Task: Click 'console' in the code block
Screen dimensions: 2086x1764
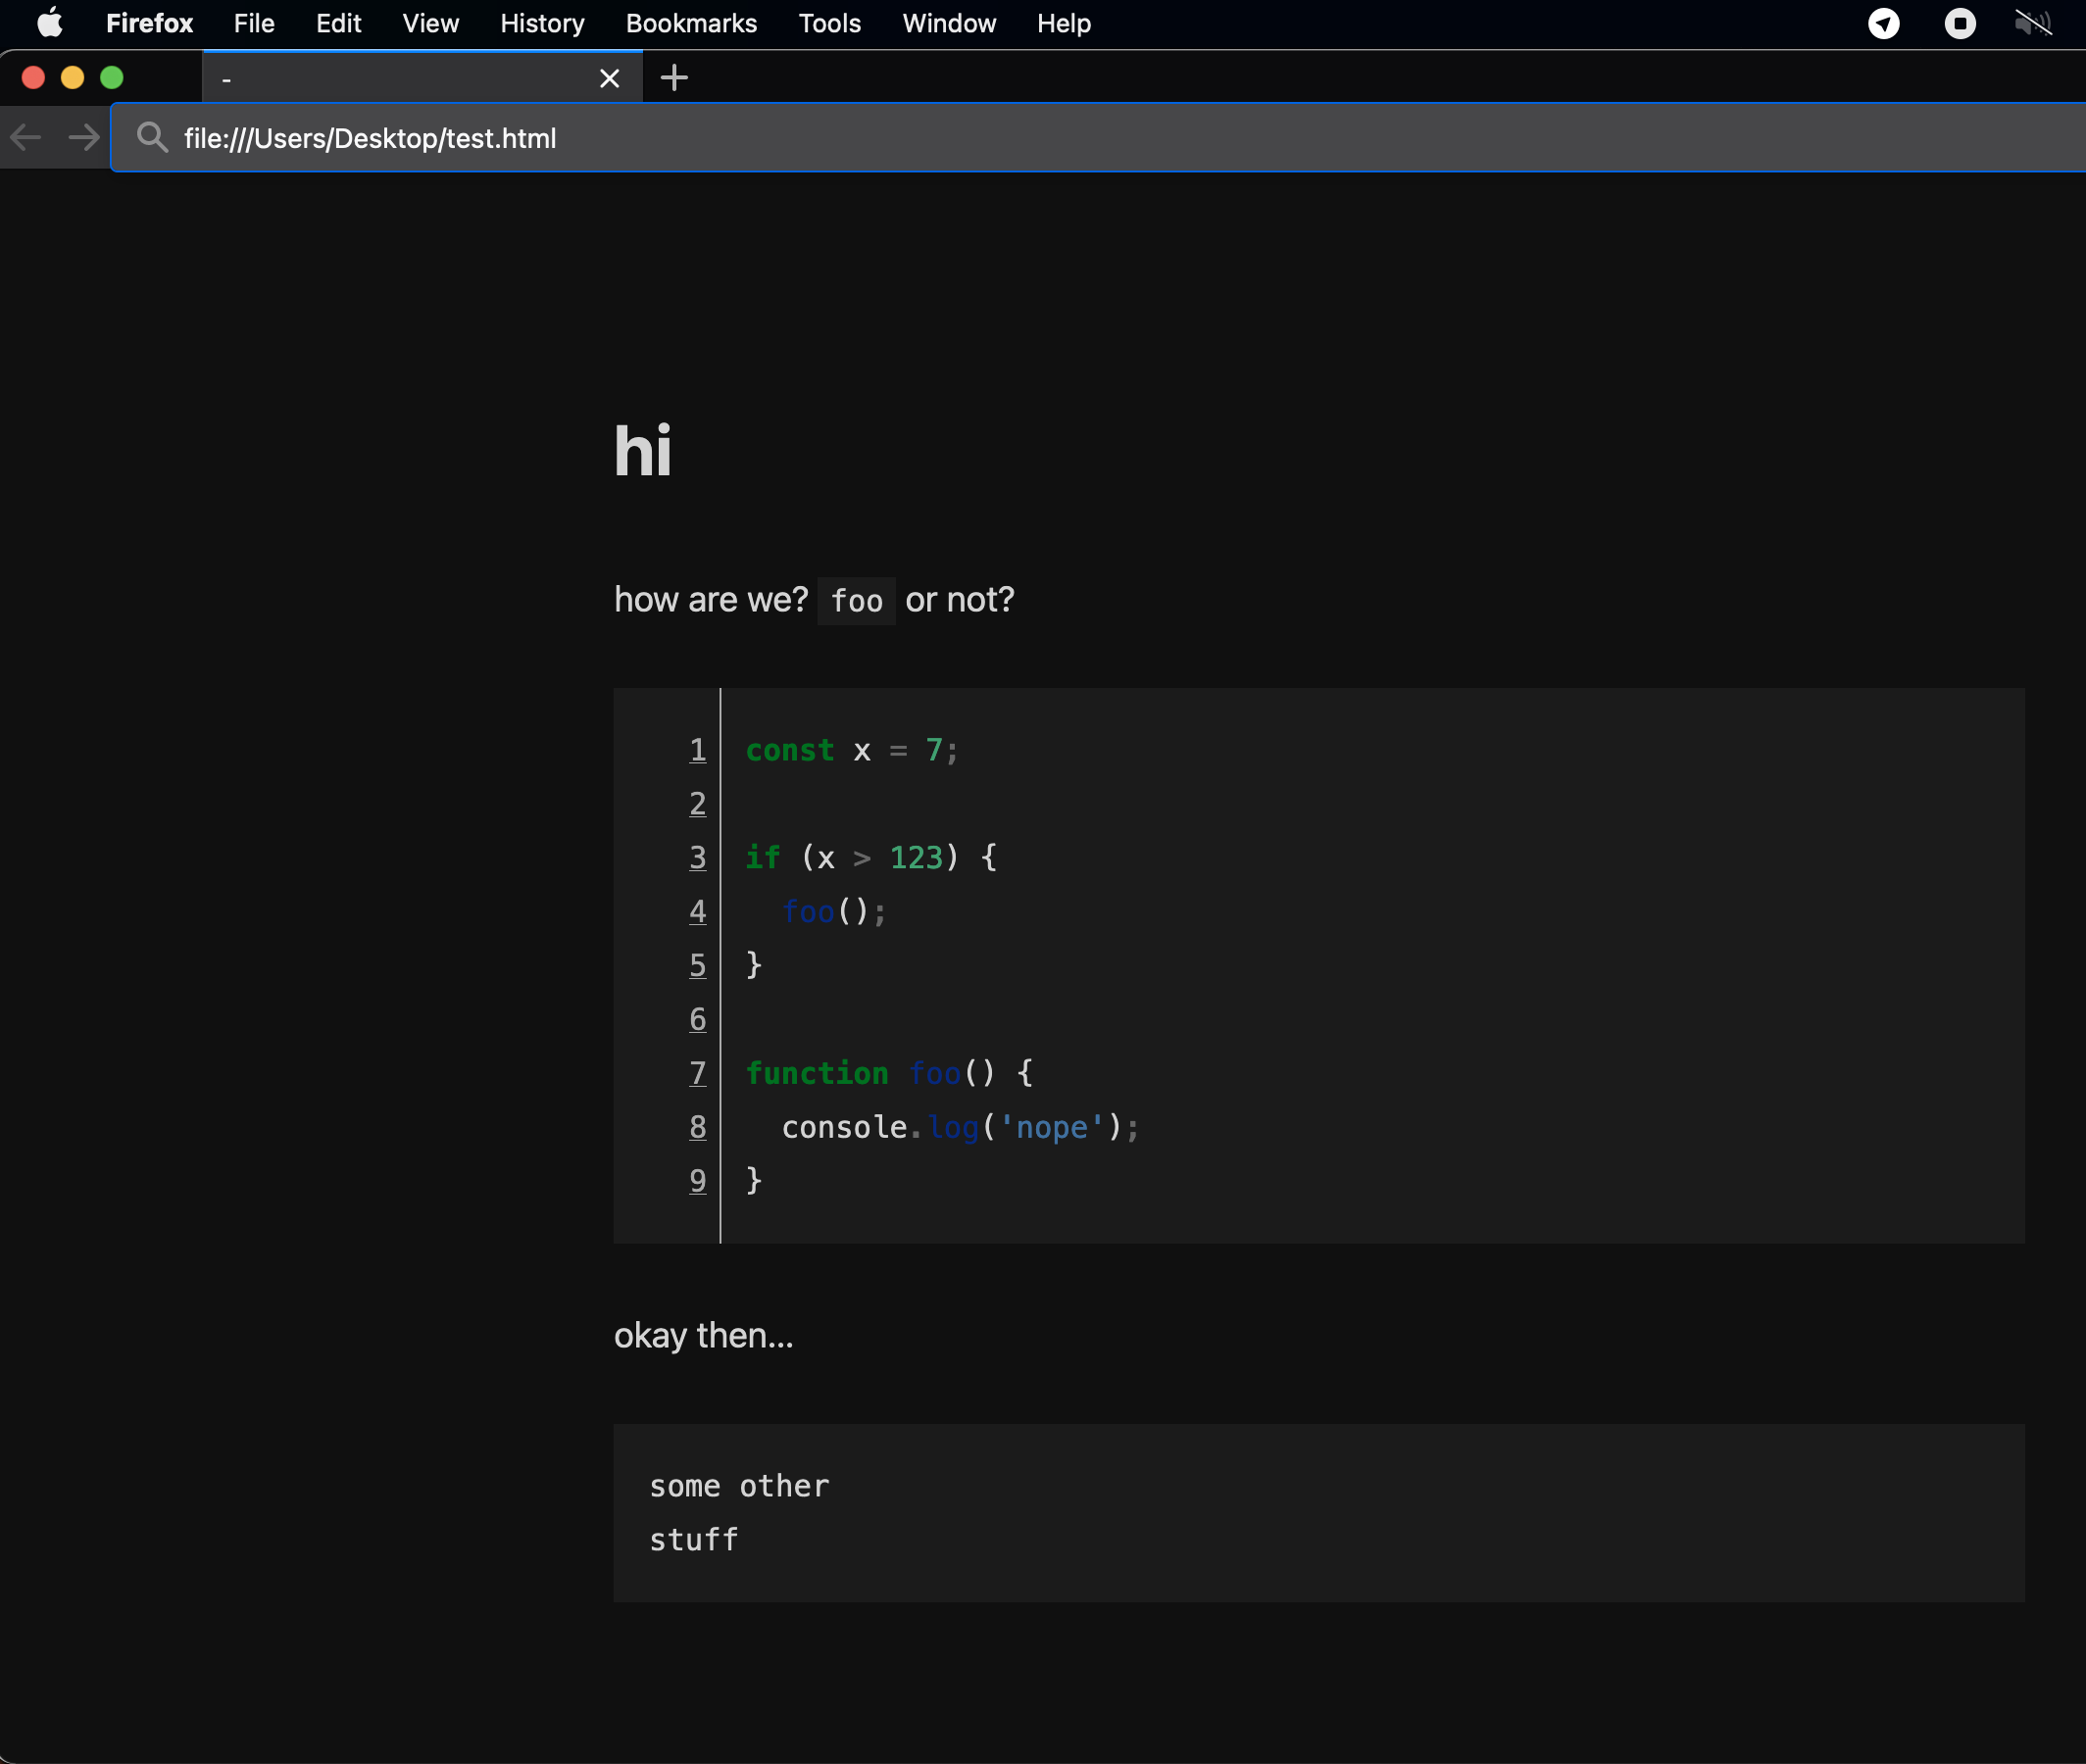Action: pyautogui.click(x=844, y=1128)
